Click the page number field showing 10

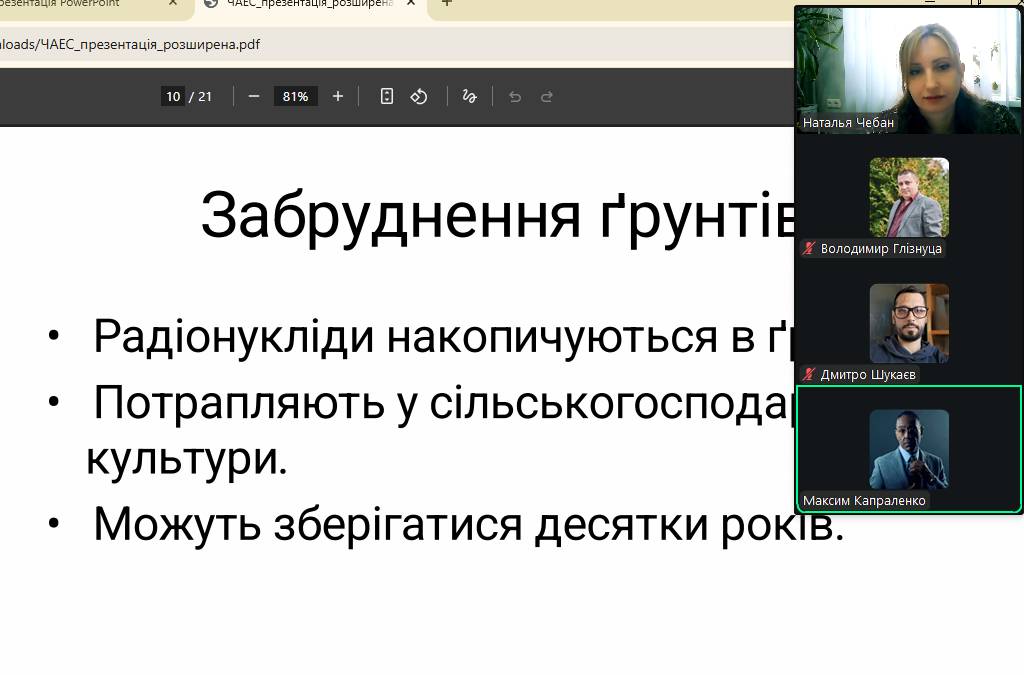[x=173, y=96]
